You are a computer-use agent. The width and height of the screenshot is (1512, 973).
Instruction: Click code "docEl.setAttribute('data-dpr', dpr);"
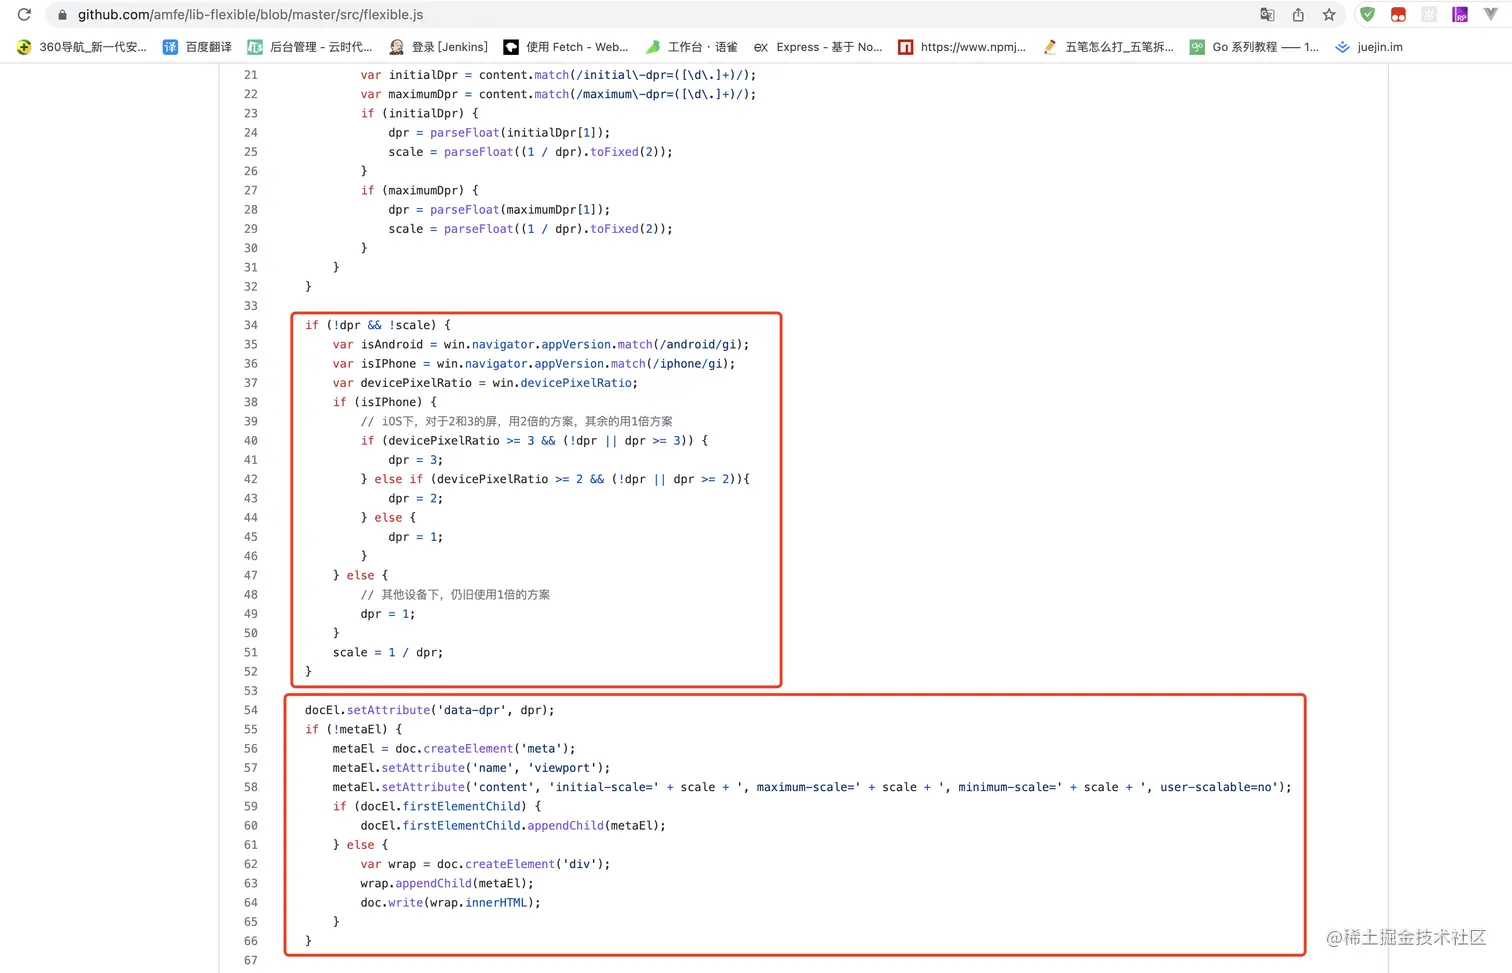tap(430, 710)
